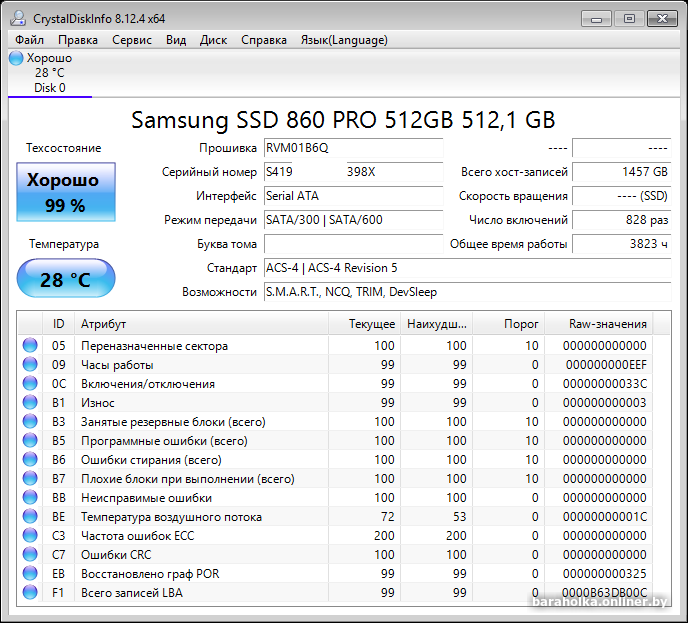Open the Диск menu
This screenshot has height=623, width=688.
[213, 40]
